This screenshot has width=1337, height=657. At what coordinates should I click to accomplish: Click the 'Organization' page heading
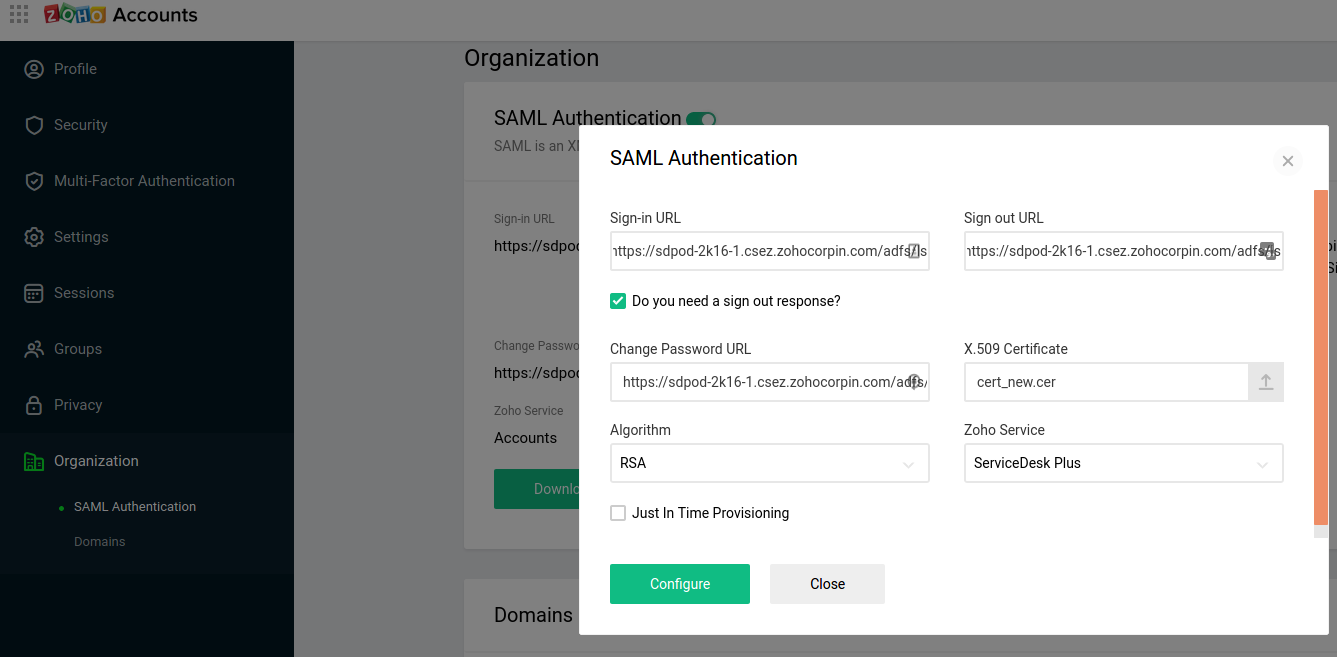point(532,58)
